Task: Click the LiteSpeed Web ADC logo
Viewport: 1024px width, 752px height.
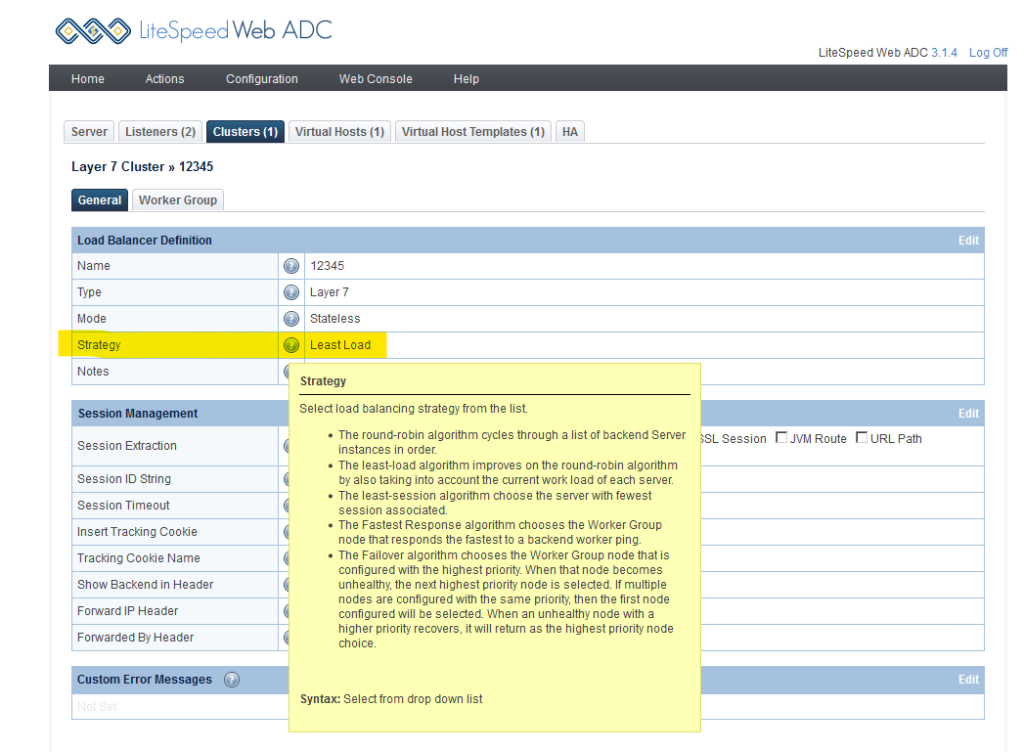Action: coord(194,31)
